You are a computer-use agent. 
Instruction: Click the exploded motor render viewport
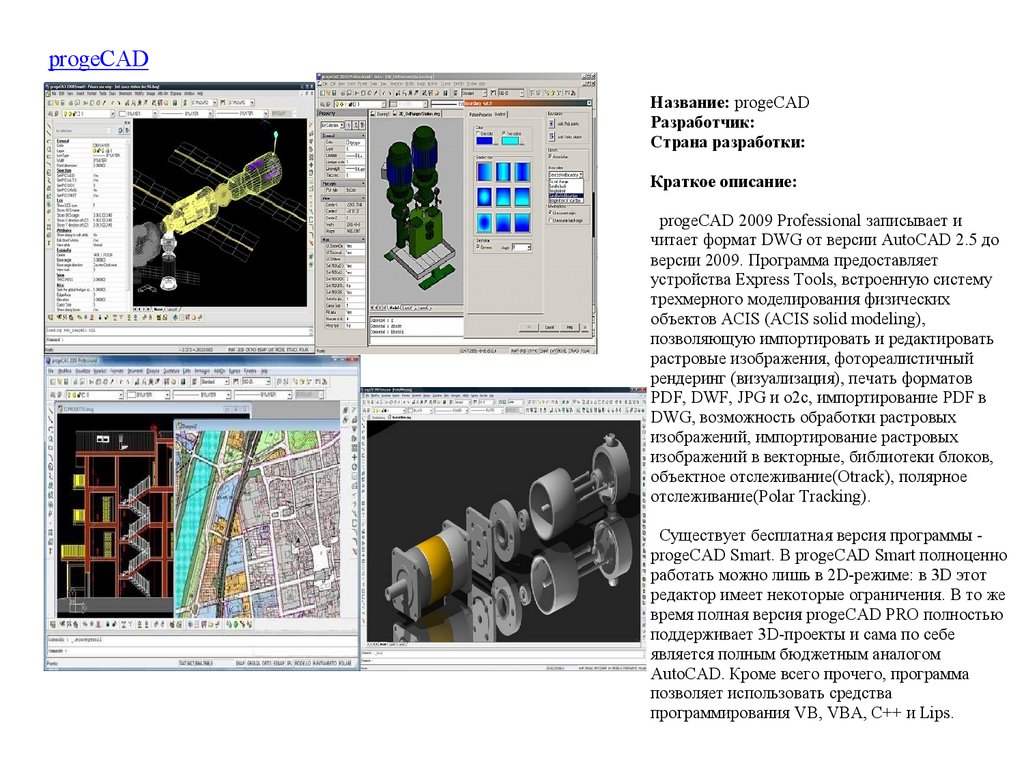(503, 531)
